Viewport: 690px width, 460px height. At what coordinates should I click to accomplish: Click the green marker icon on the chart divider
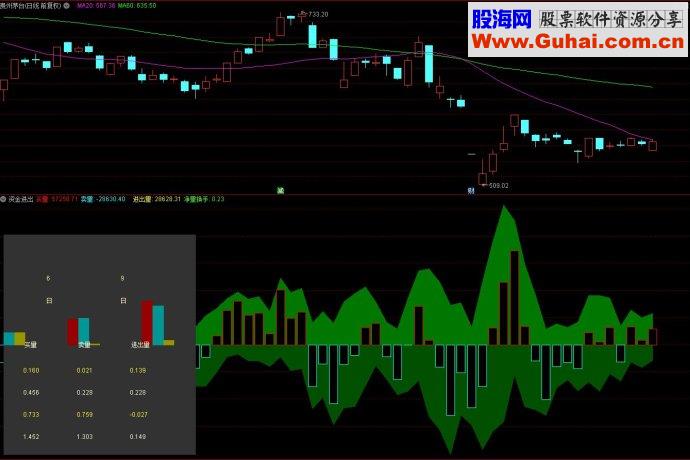[281, 191]
